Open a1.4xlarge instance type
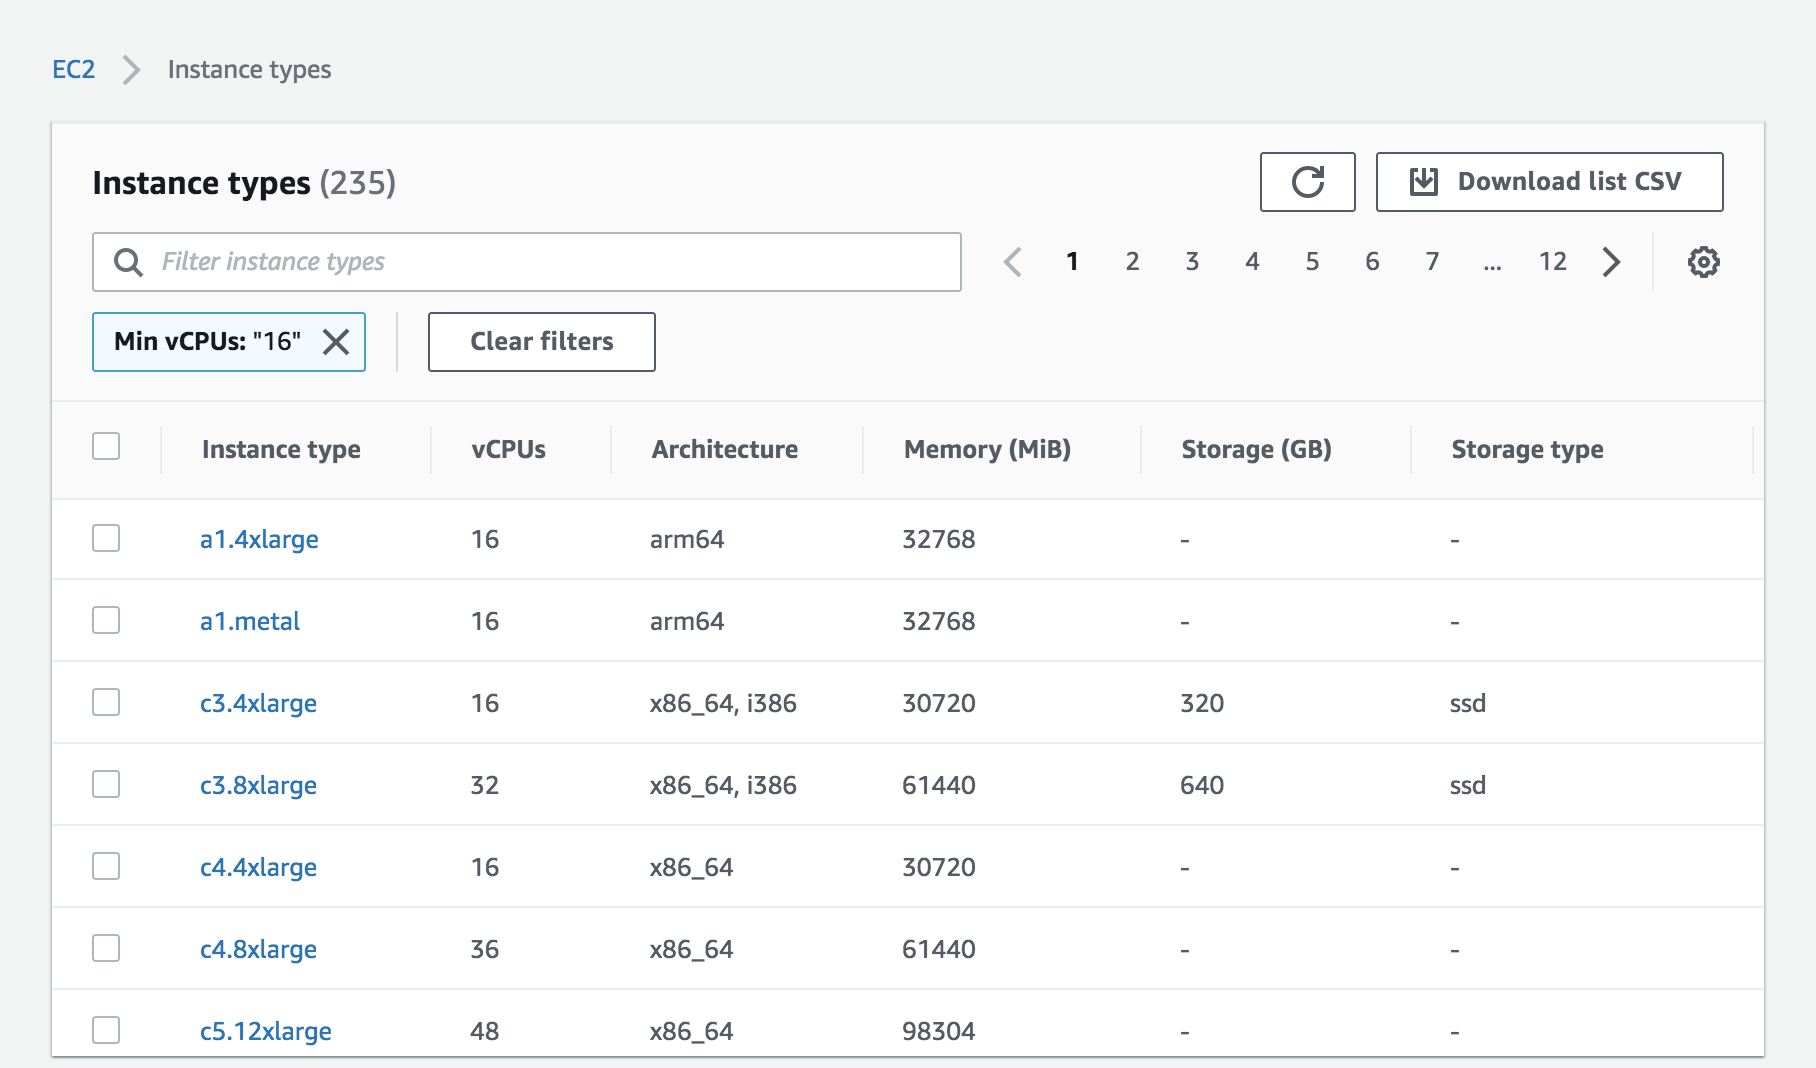This screenshot has height=1068, width=1816. (x=259, y=539)
